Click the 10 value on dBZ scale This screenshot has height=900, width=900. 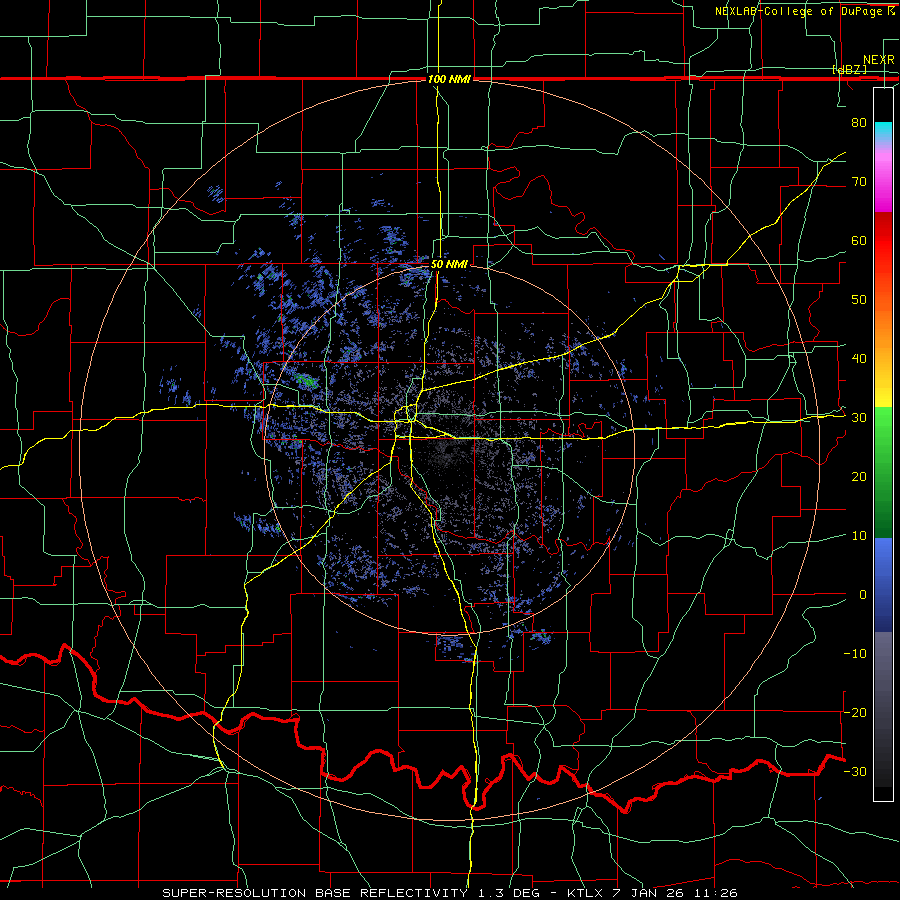[x=859, y=536]
